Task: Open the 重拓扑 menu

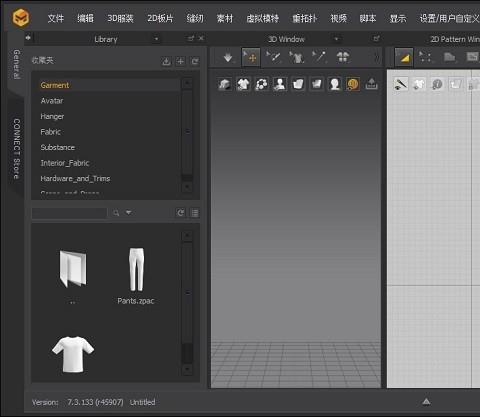Action: click(305, 18)
